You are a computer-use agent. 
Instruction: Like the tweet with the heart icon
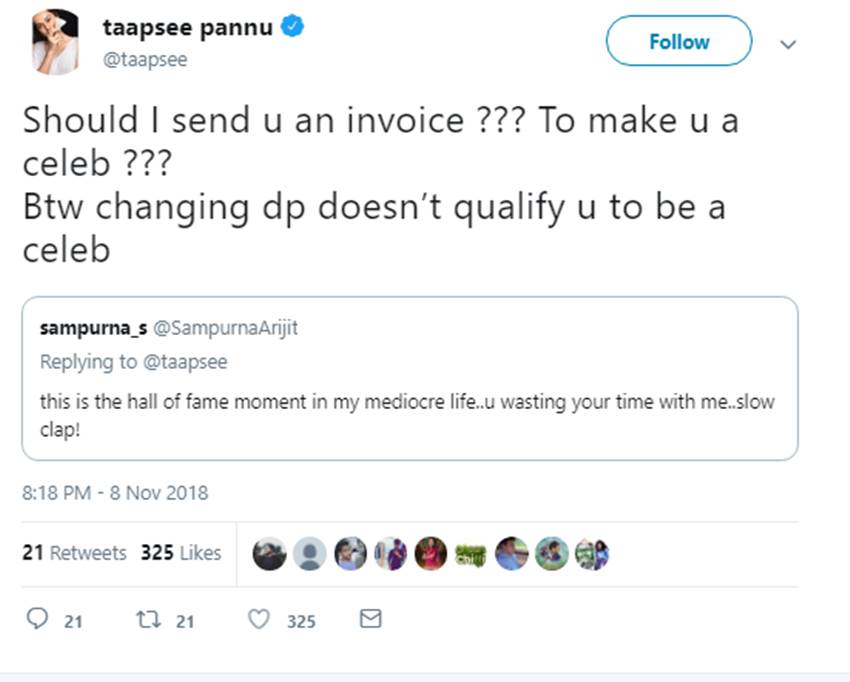tap(259, 620)
